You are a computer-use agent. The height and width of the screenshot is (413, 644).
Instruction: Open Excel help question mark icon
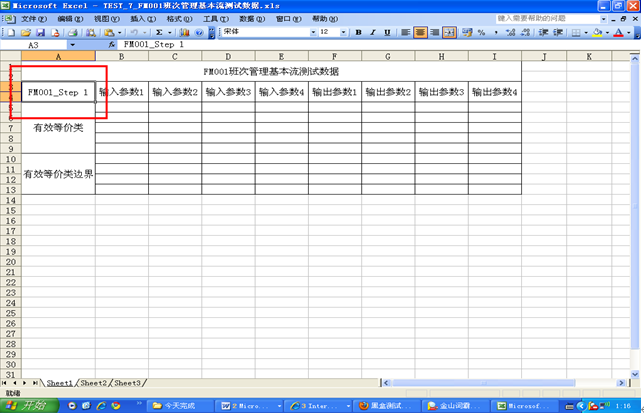(x=199, y=32)
